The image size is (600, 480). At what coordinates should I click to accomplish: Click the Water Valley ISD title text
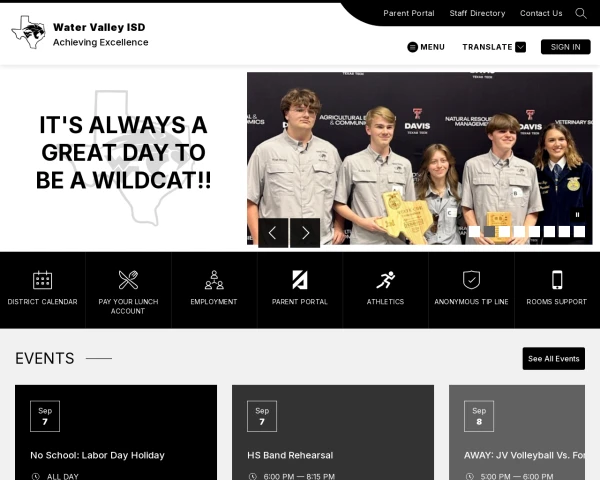[99, 27]
